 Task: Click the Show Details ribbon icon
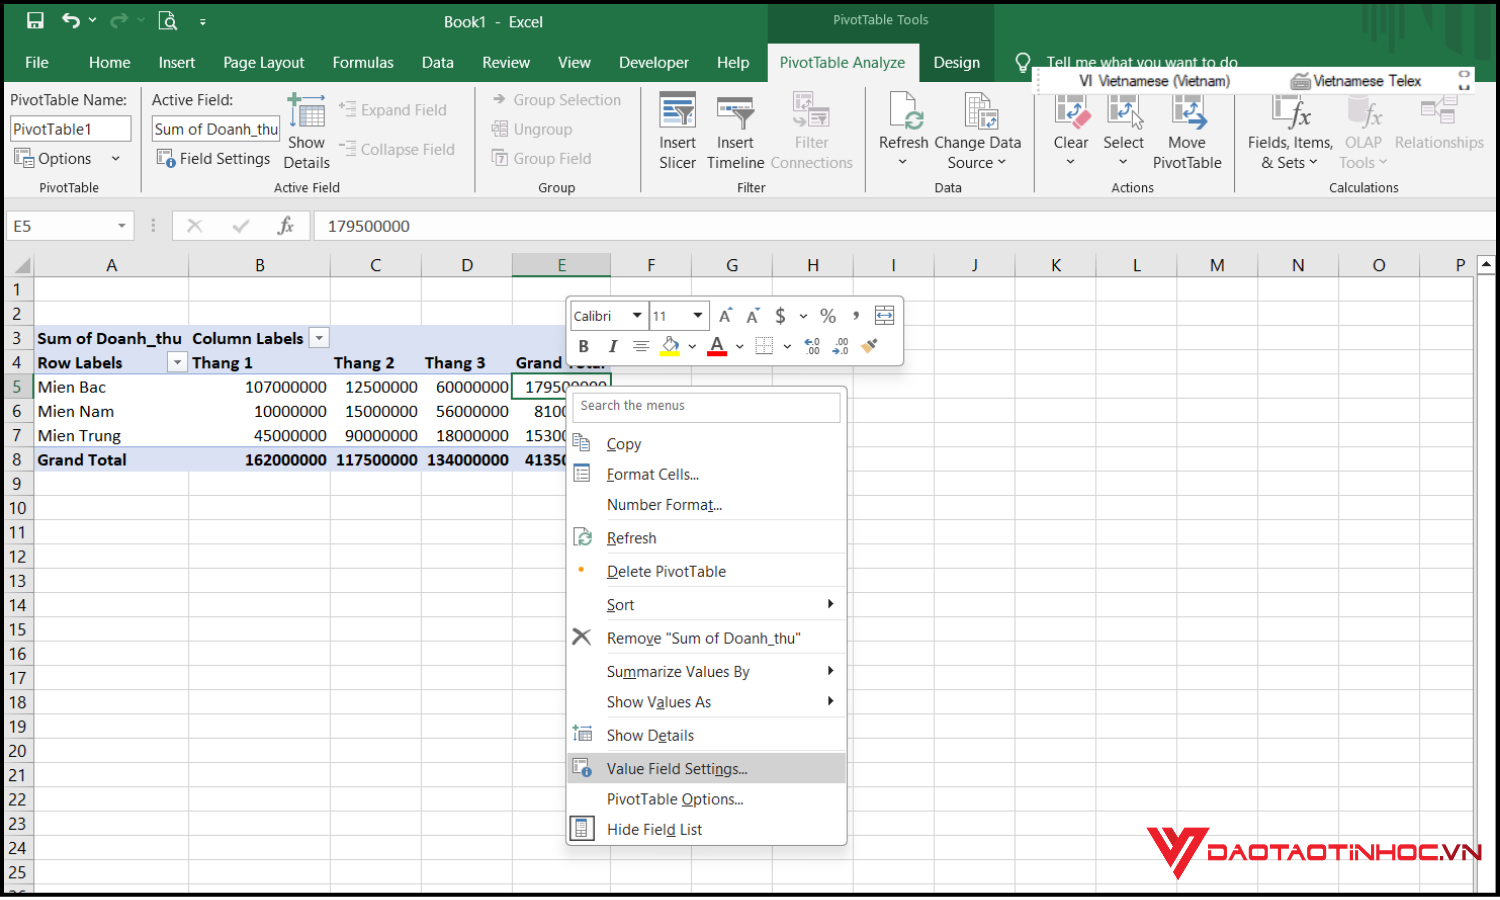point(306,131)
